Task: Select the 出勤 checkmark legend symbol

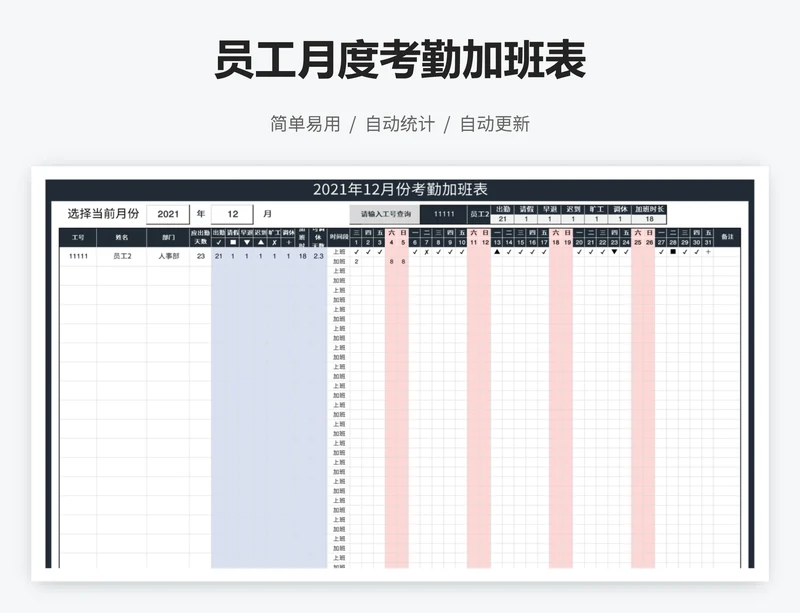Action: [x=219, y=242]
